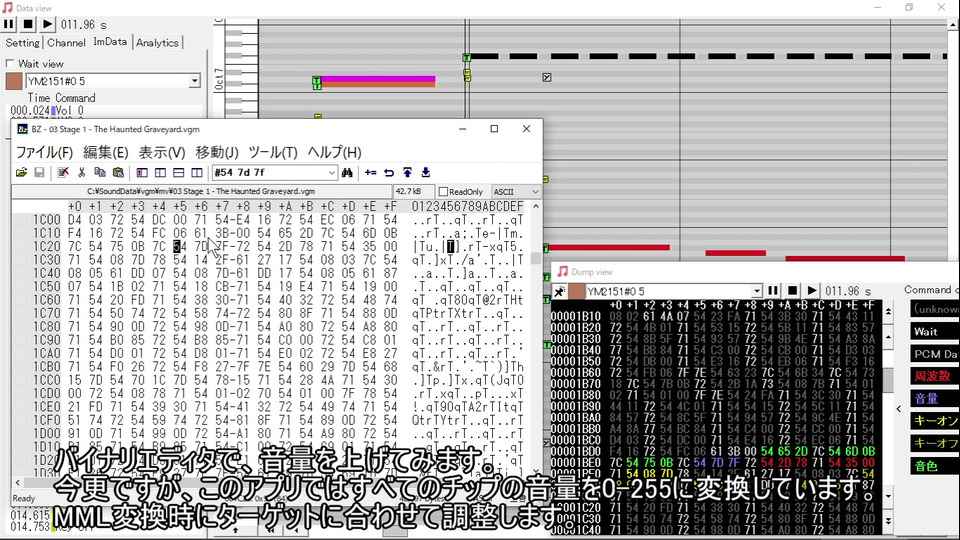Screen dimensions: 960x540
Task: Start playback in Data view
Action: 47,24
